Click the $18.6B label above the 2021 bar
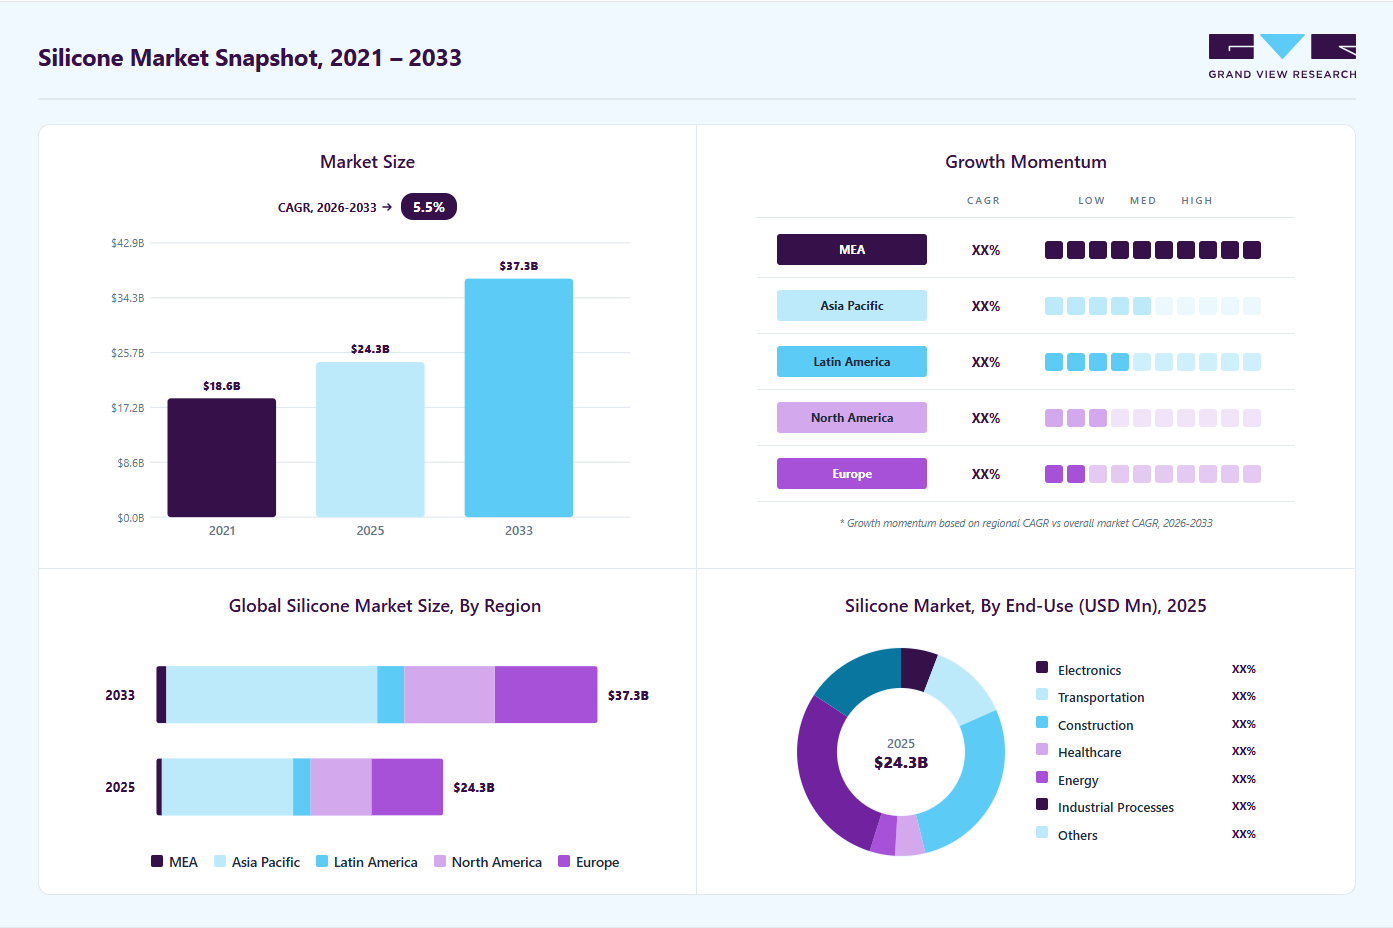 (x=221, y=386)
